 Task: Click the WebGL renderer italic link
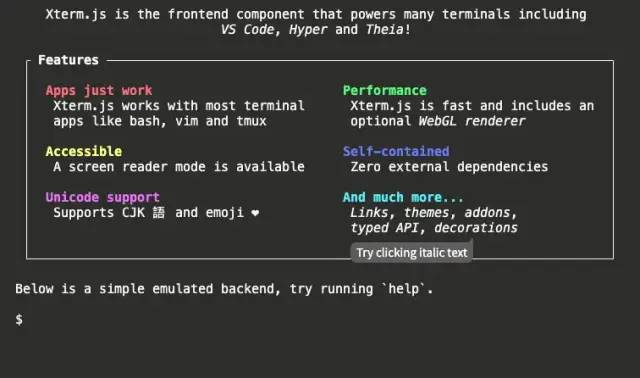[x=472, y=121]
